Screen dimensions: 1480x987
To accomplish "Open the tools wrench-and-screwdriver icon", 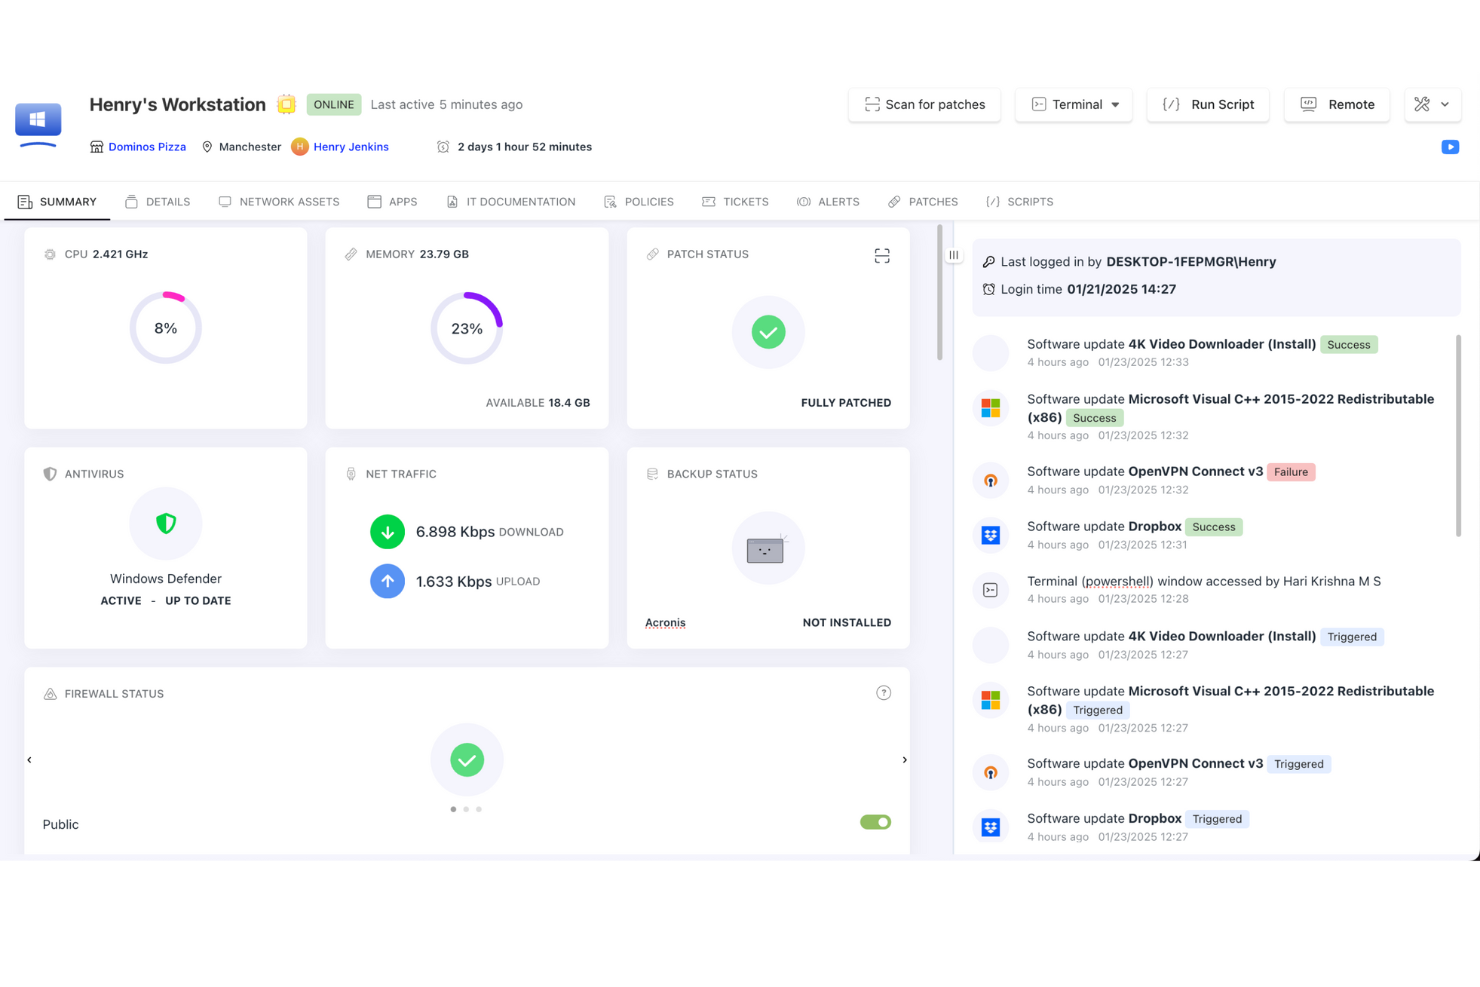I will click(1422, 104).
